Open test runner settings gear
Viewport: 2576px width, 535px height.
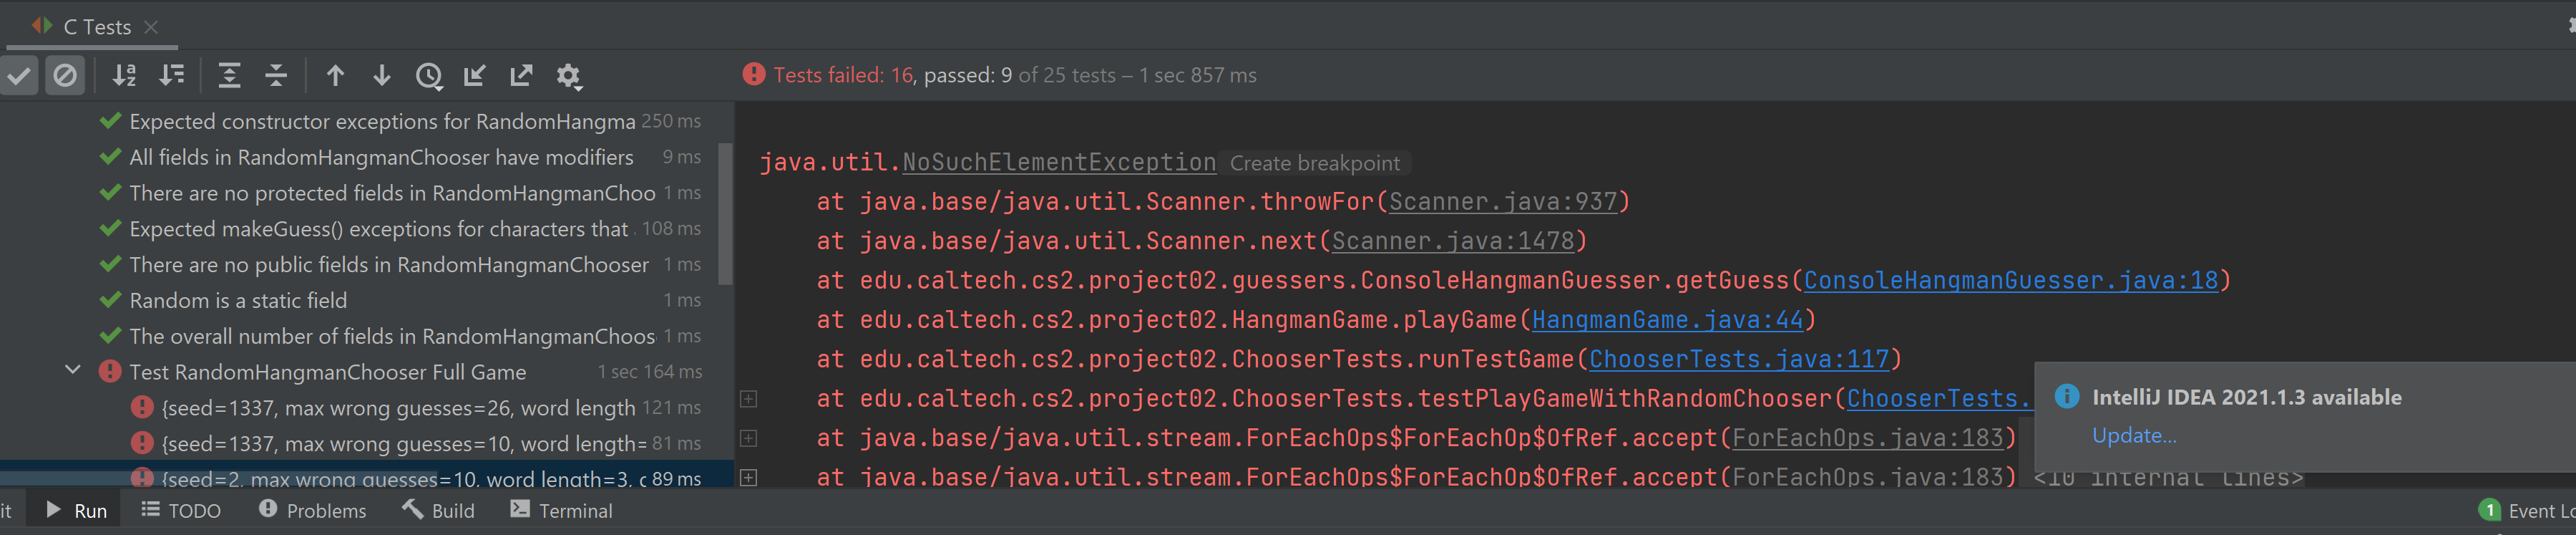[568, 76]
